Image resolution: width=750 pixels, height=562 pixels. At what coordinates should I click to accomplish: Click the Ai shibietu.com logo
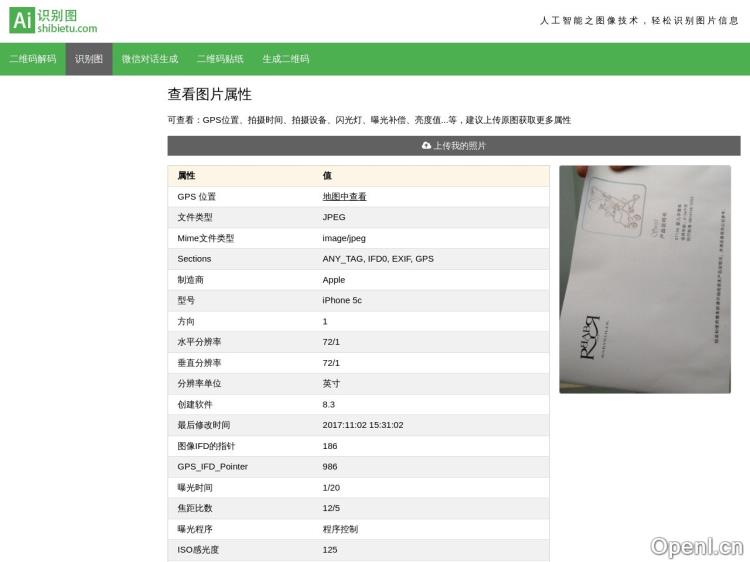click(53, 21)
